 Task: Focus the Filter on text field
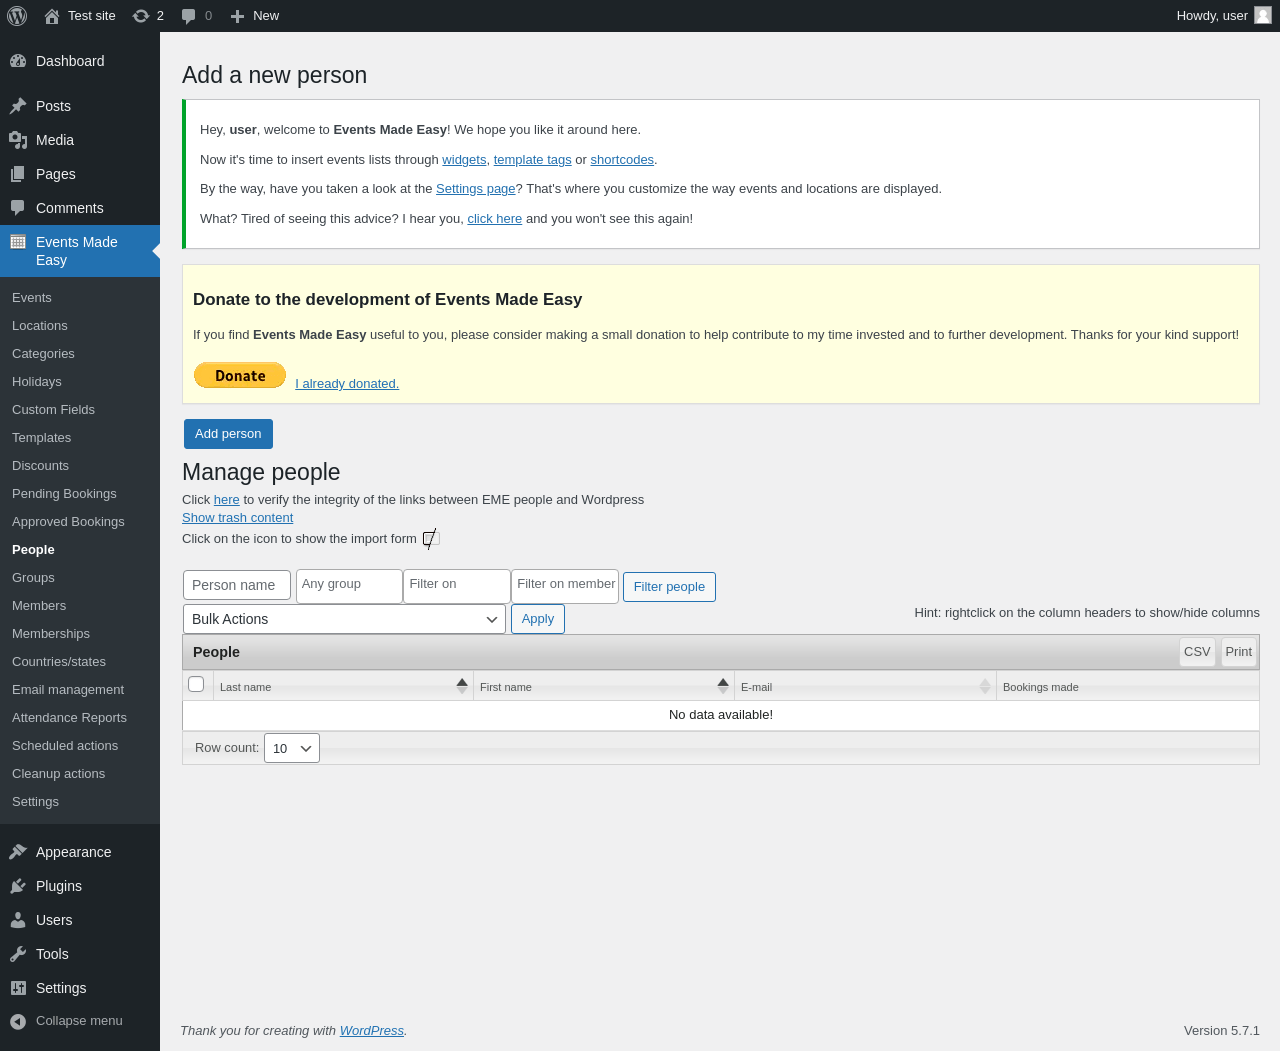(x=457, y=586)
